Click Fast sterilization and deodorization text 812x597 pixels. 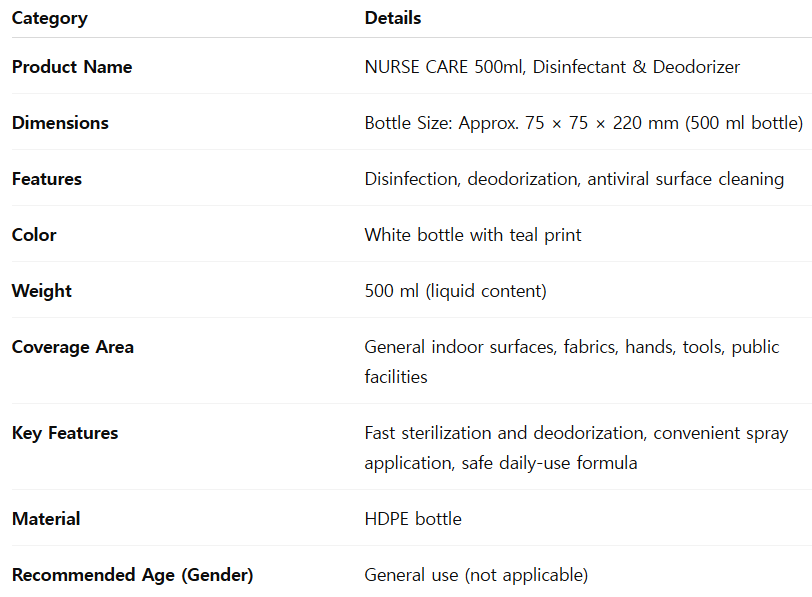click(576, 447)
